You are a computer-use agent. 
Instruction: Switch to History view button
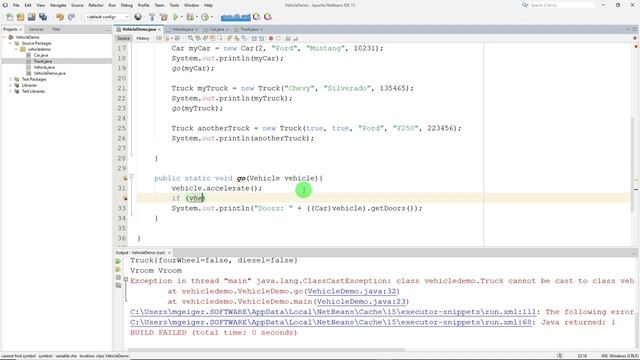pyautogui.click(x=143, y=38)
